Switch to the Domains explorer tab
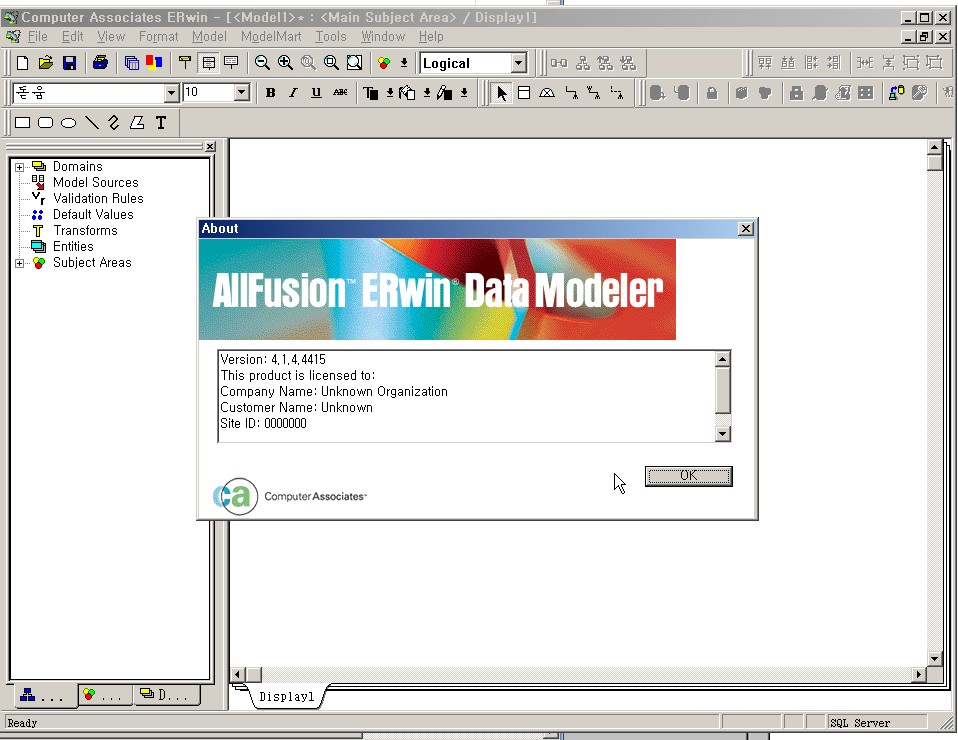 167,695
